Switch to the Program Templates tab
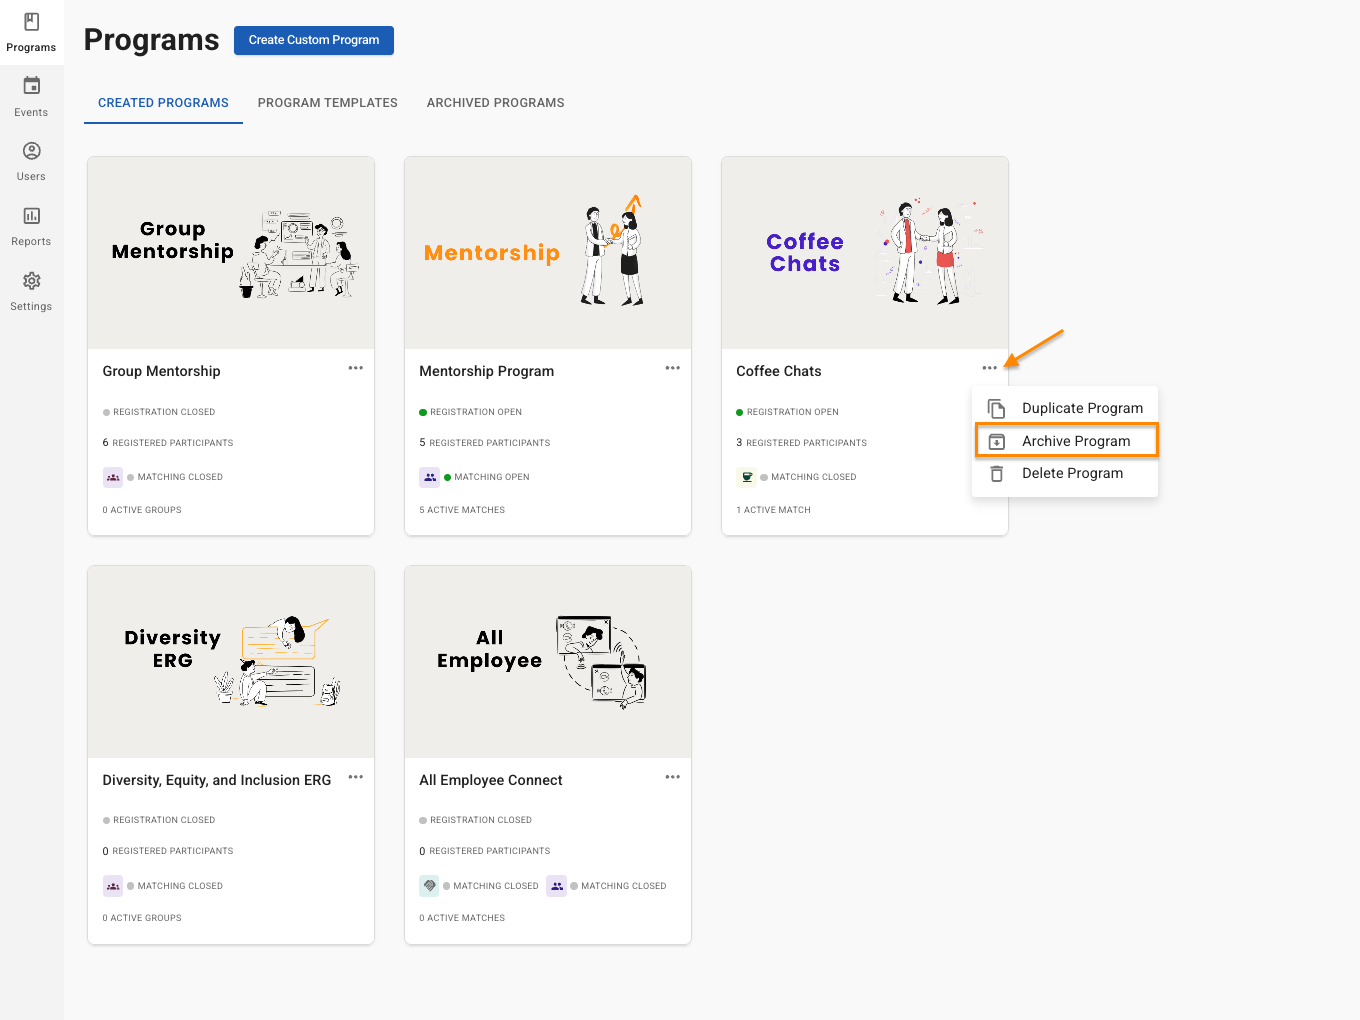This screenshot has width=1360, height=1020. click(327, 103)
